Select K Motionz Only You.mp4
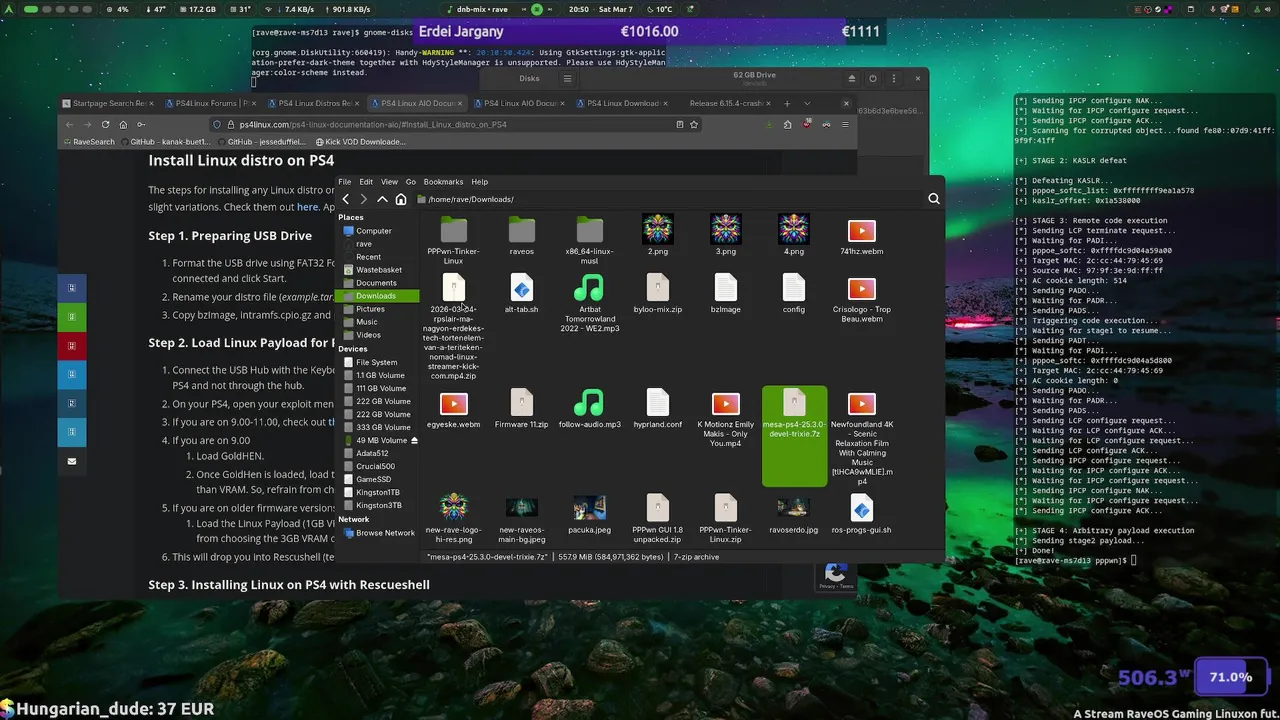Screen dimensions: 1280x720 point(725,418)
